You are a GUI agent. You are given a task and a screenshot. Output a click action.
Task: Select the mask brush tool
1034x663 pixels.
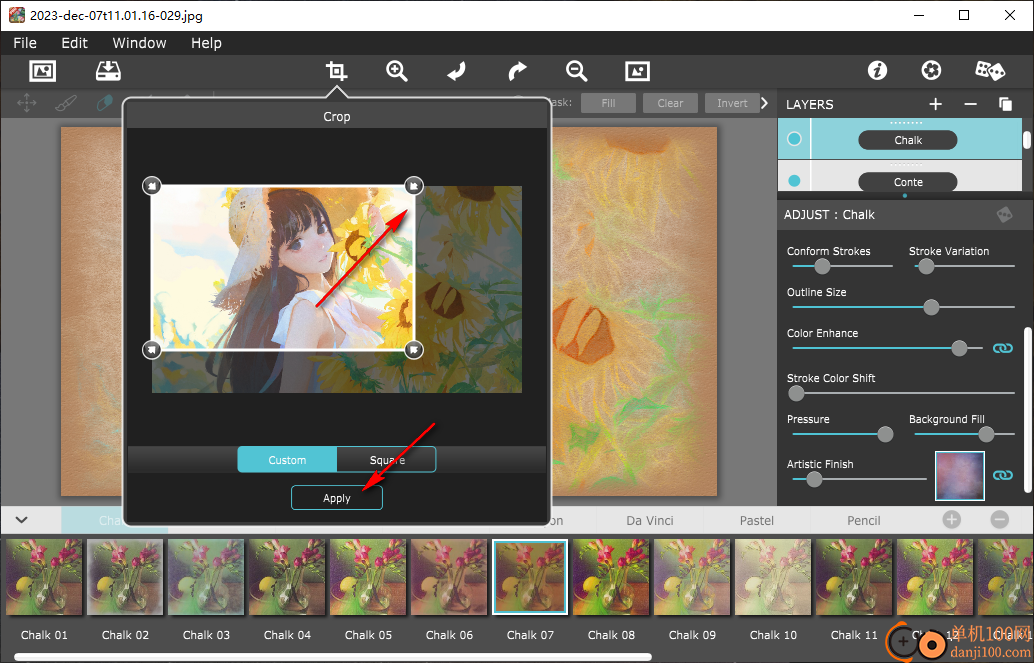(x=65, y=103)
